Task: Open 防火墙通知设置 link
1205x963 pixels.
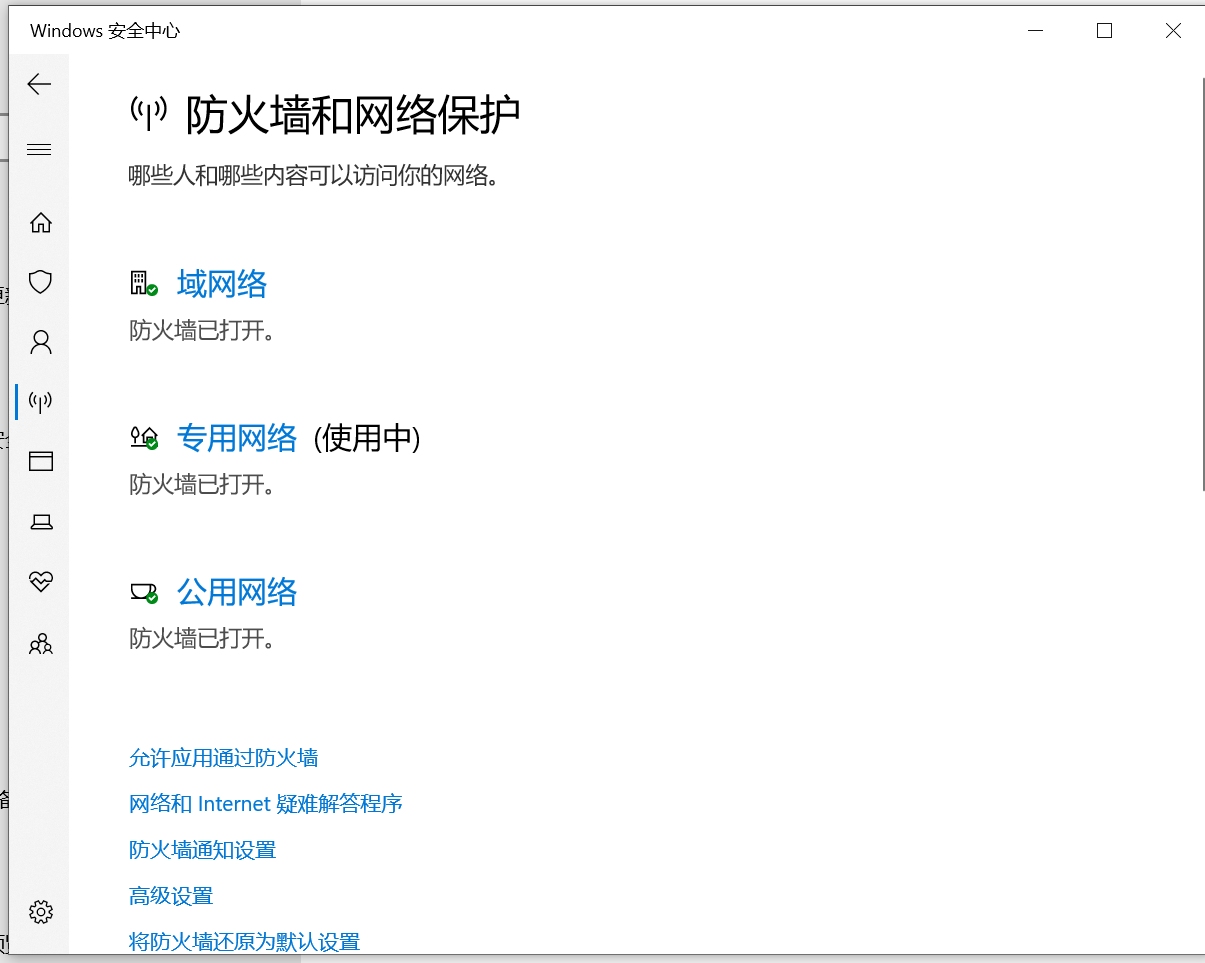Action: click(203, 850)
